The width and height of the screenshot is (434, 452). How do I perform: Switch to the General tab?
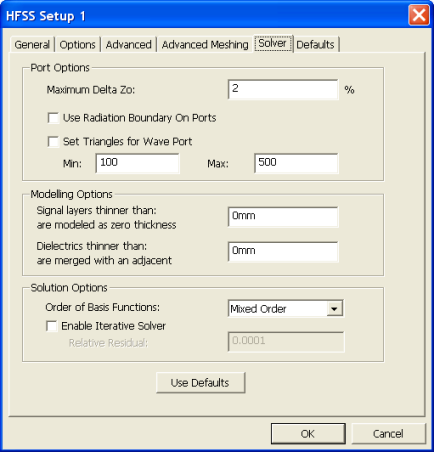(32, 44)
